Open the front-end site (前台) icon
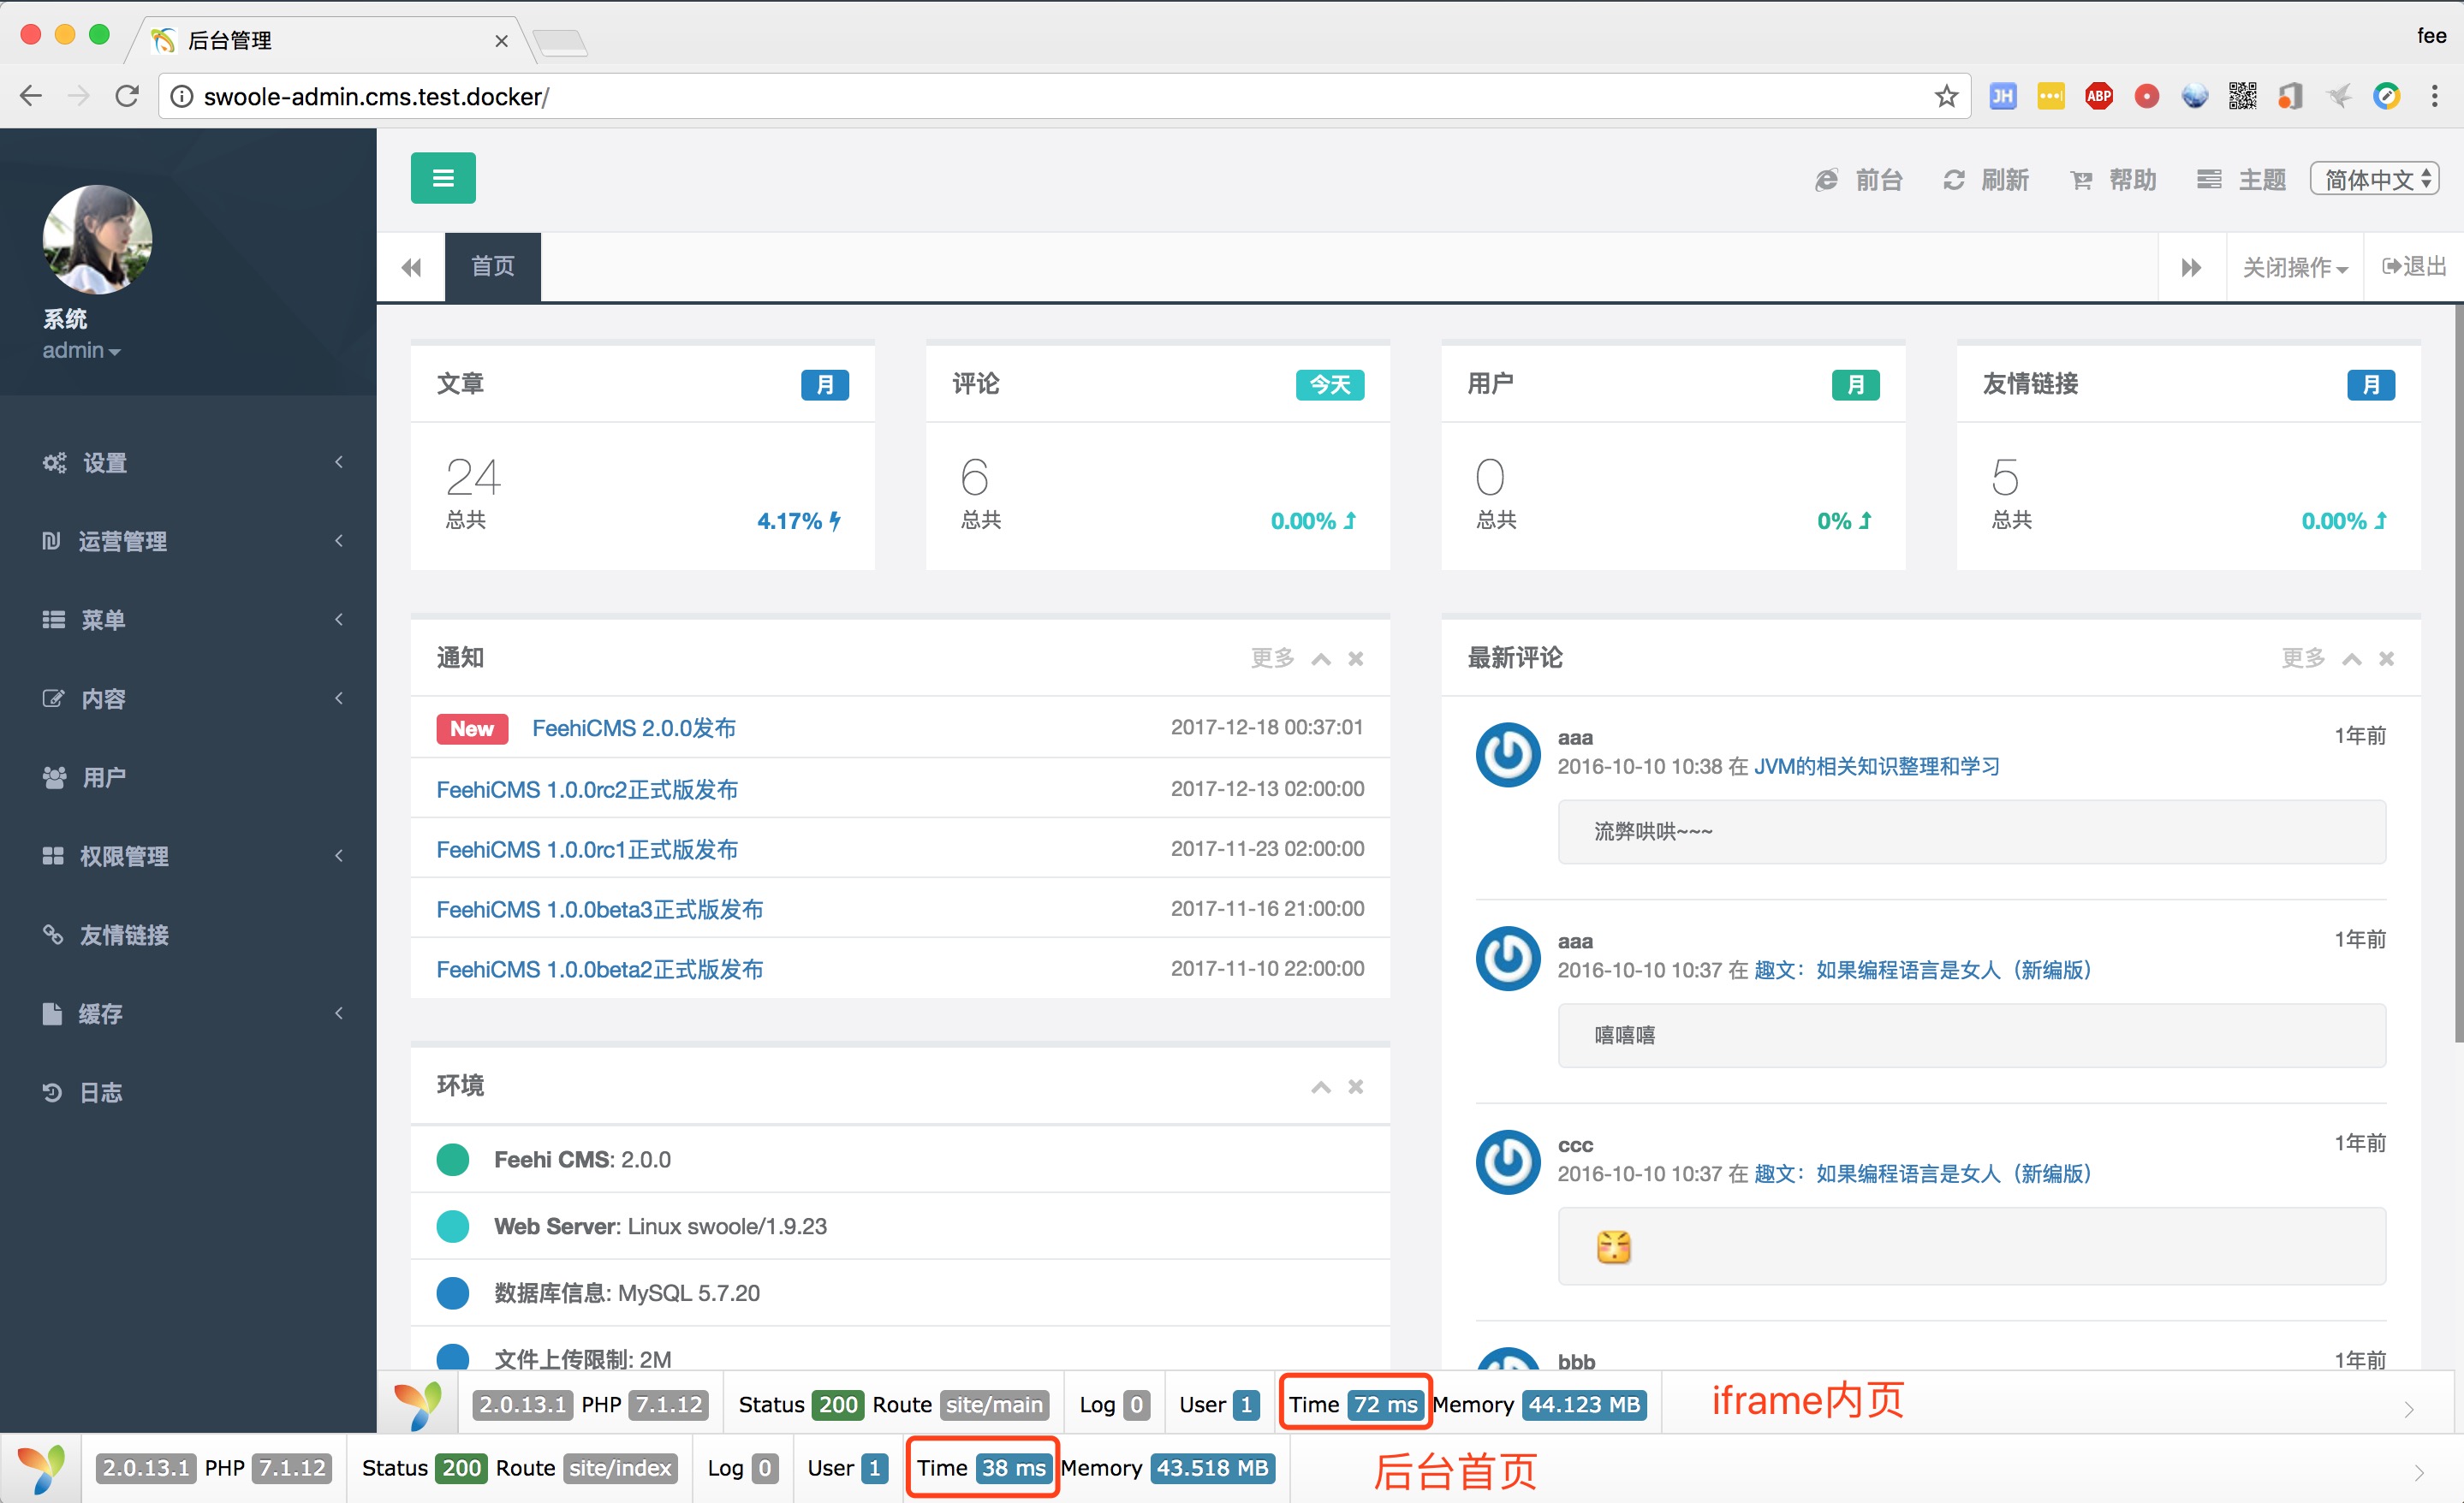Screen dimensions: 2464x1503 click(1826, 180)
